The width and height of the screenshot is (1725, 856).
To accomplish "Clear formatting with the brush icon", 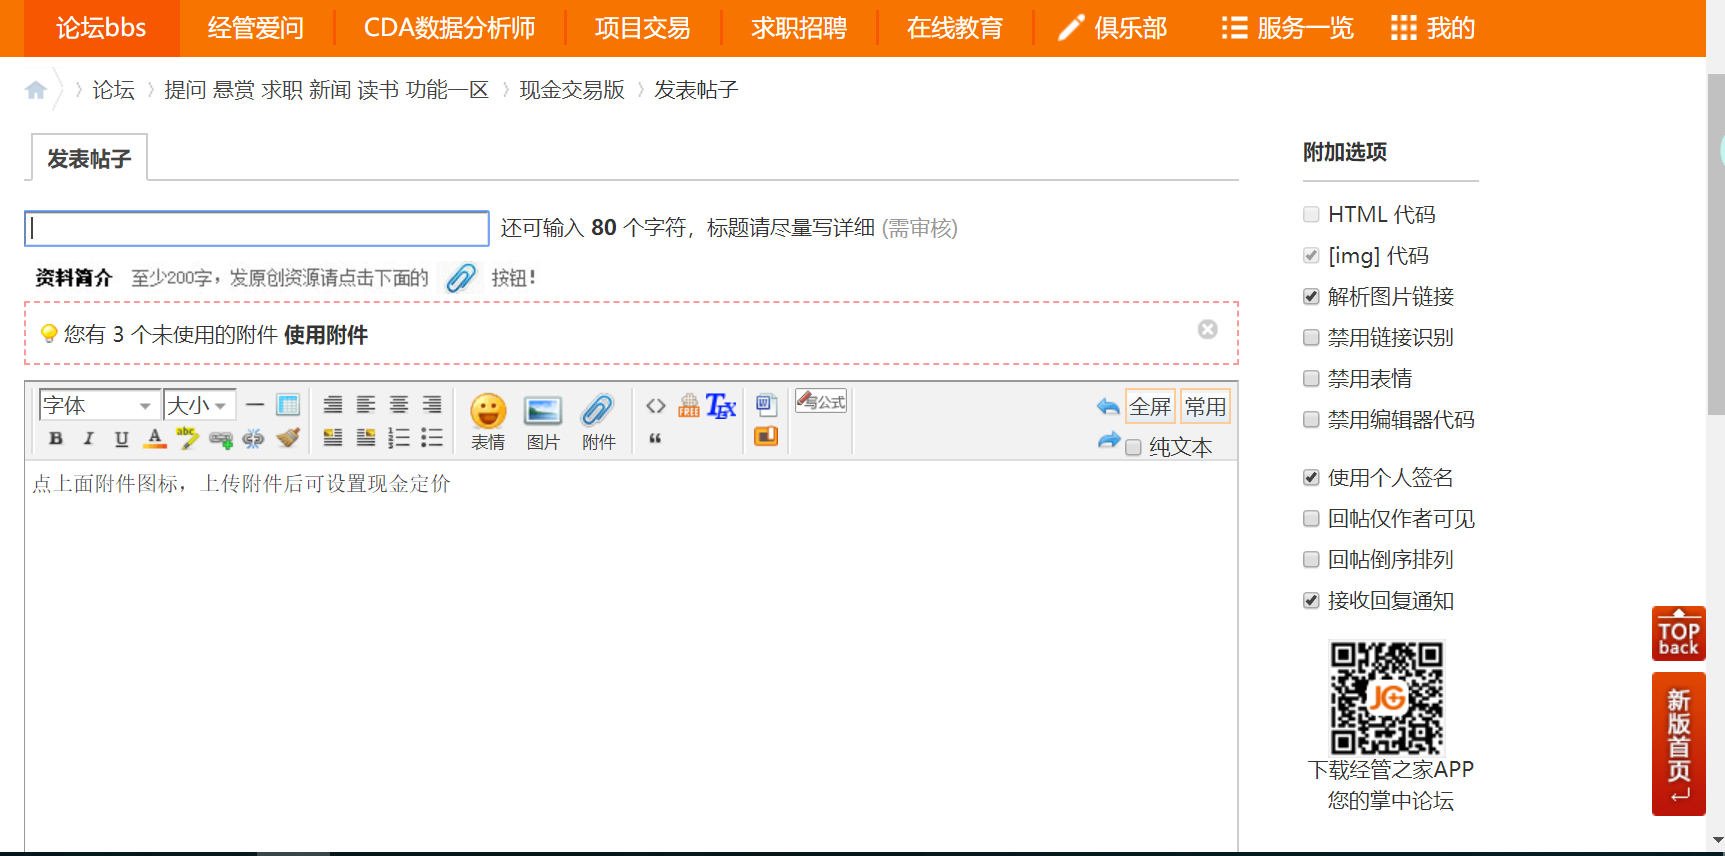I will [288, 438].
